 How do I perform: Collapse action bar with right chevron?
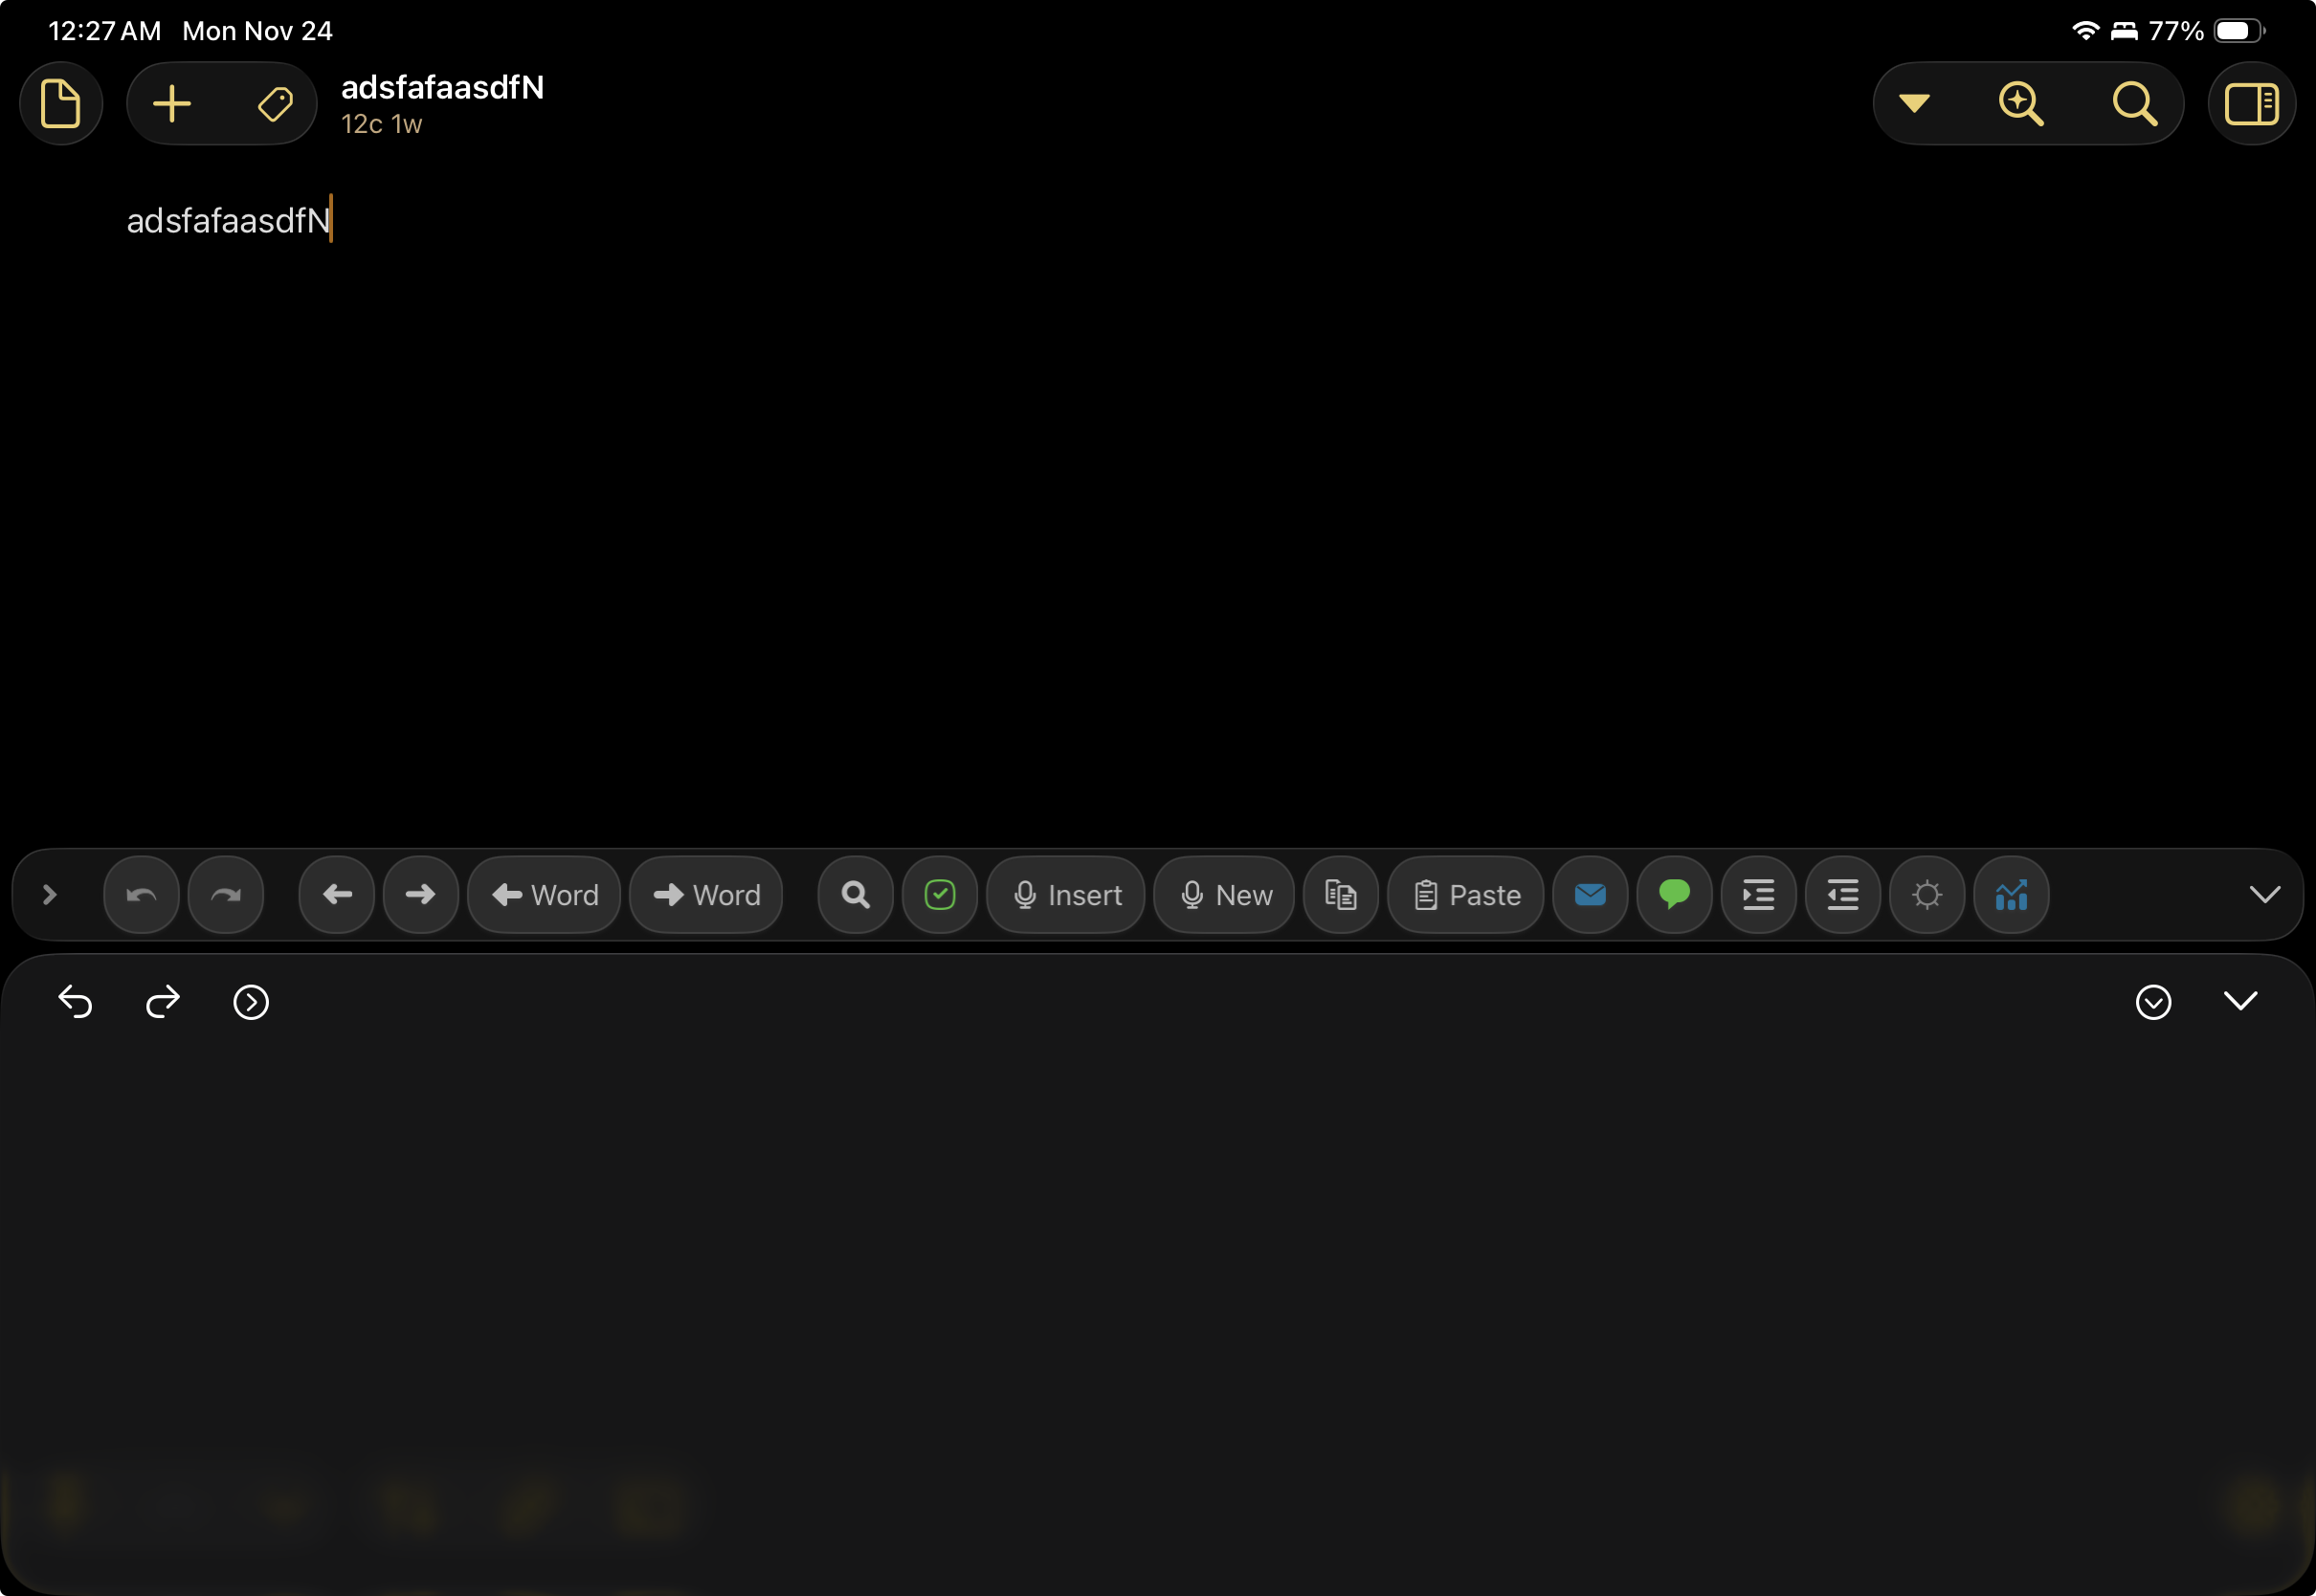pos(2264,895)
